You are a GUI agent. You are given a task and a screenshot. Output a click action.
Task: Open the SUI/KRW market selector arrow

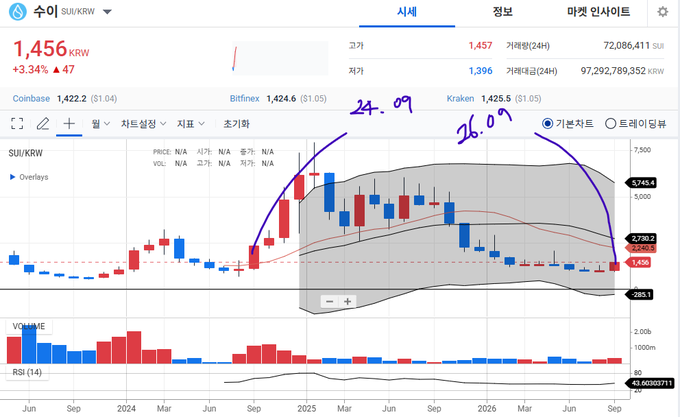pos(107,12)
